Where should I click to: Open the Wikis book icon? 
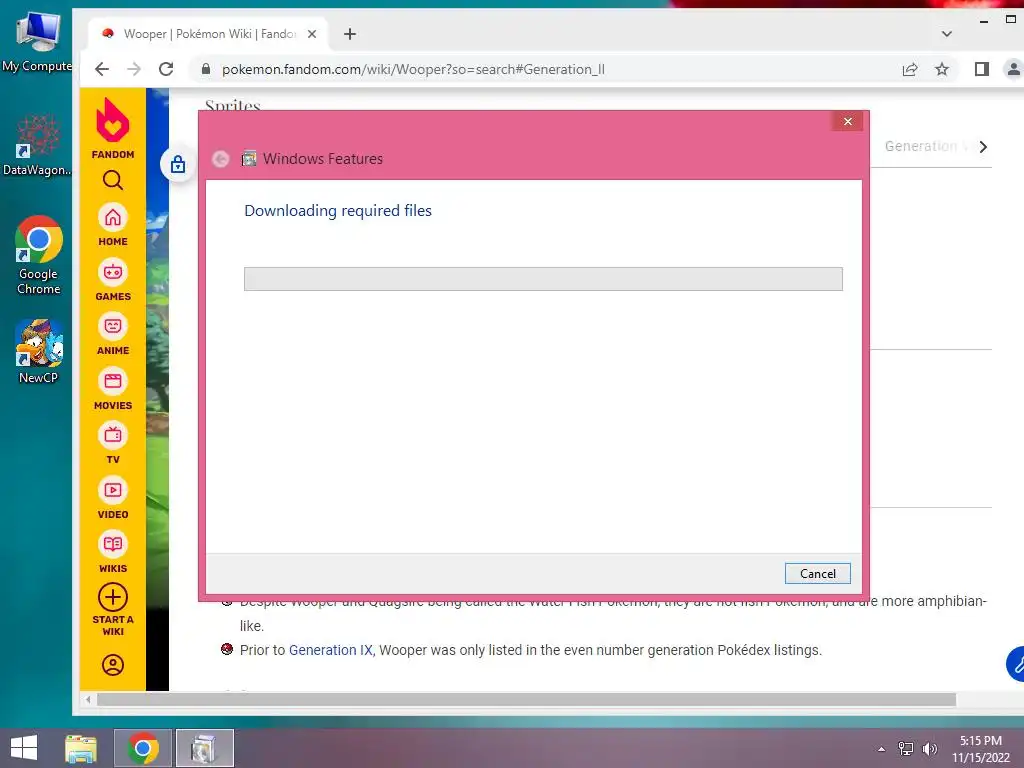pos(112,545)
